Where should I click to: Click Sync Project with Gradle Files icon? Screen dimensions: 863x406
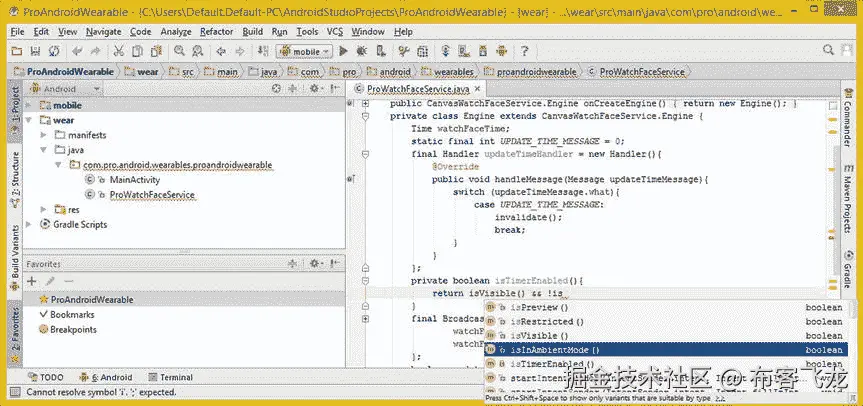(446, 51)
